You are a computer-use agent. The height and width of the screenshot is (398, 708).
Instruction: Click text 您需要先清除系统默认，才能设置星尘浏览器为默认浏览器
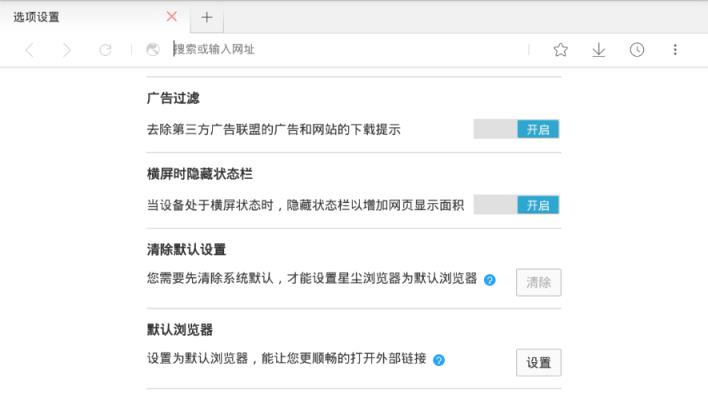click(x=312, y=278)
